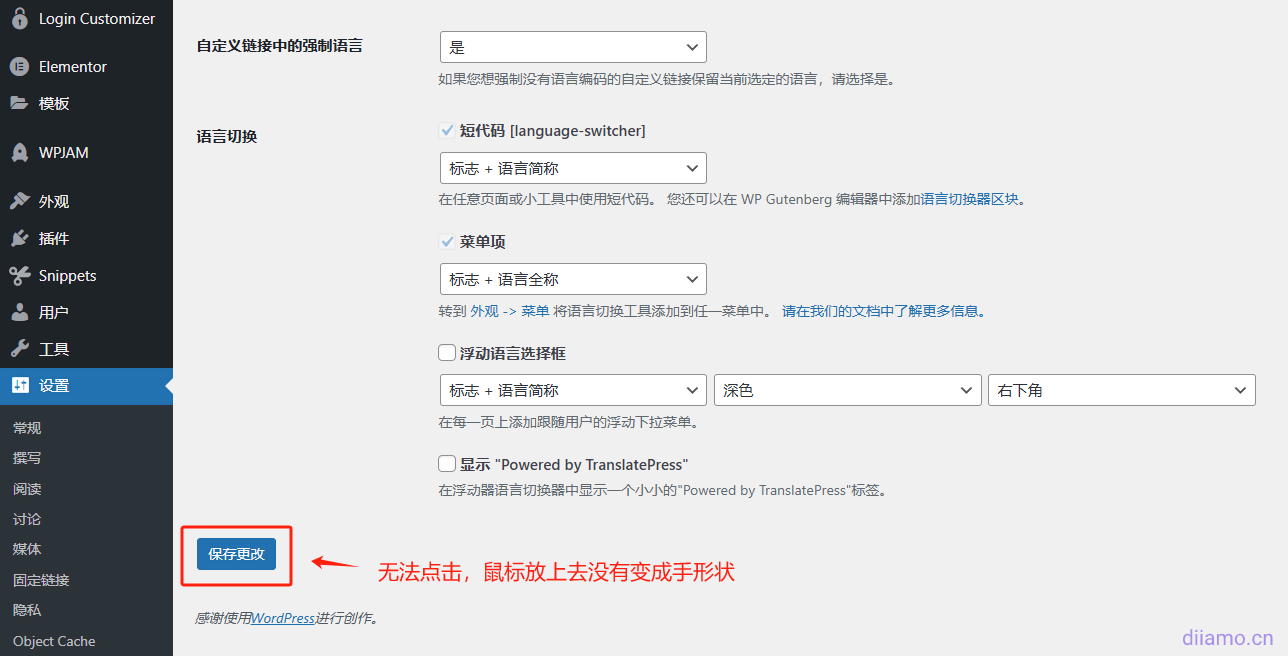Toggle the 显示 Powered by TranslatePress checkbox
The width and height of the screenshot is (1288, 656).
click(x=447, y=464)
